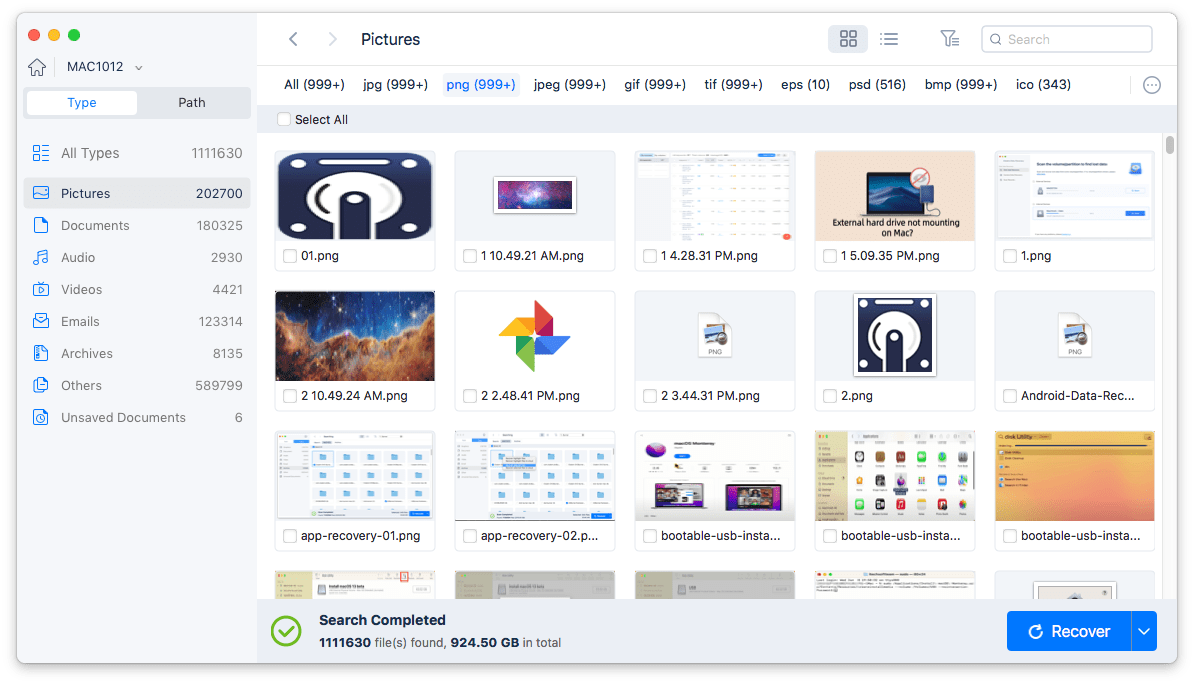Show more file types via ellipsis button
Screen dimensions: 1194x684
1151,85
